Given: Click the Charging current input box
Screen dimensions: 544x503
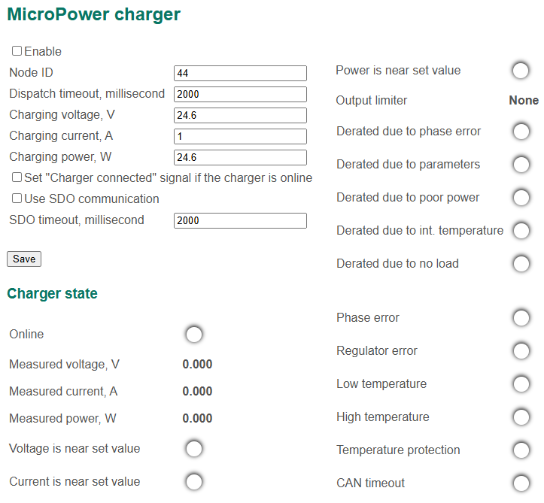Looking at the screenshot, I should (240, 136).
